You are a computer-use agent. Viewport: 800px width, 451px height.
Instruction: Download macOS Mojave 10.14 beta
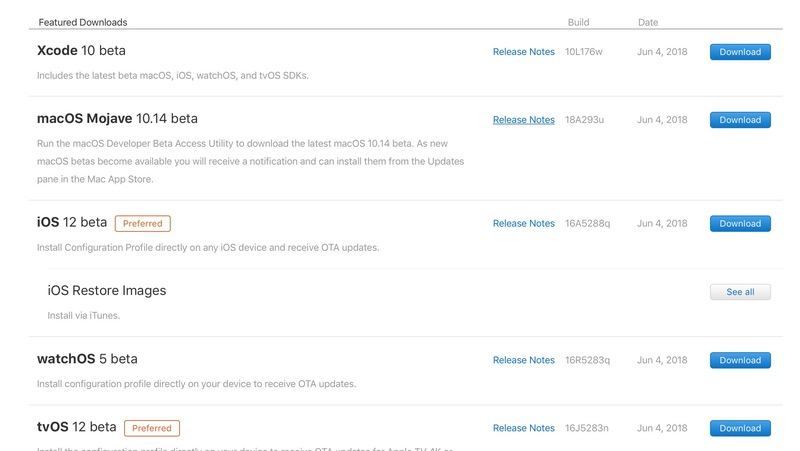(740, 120)
